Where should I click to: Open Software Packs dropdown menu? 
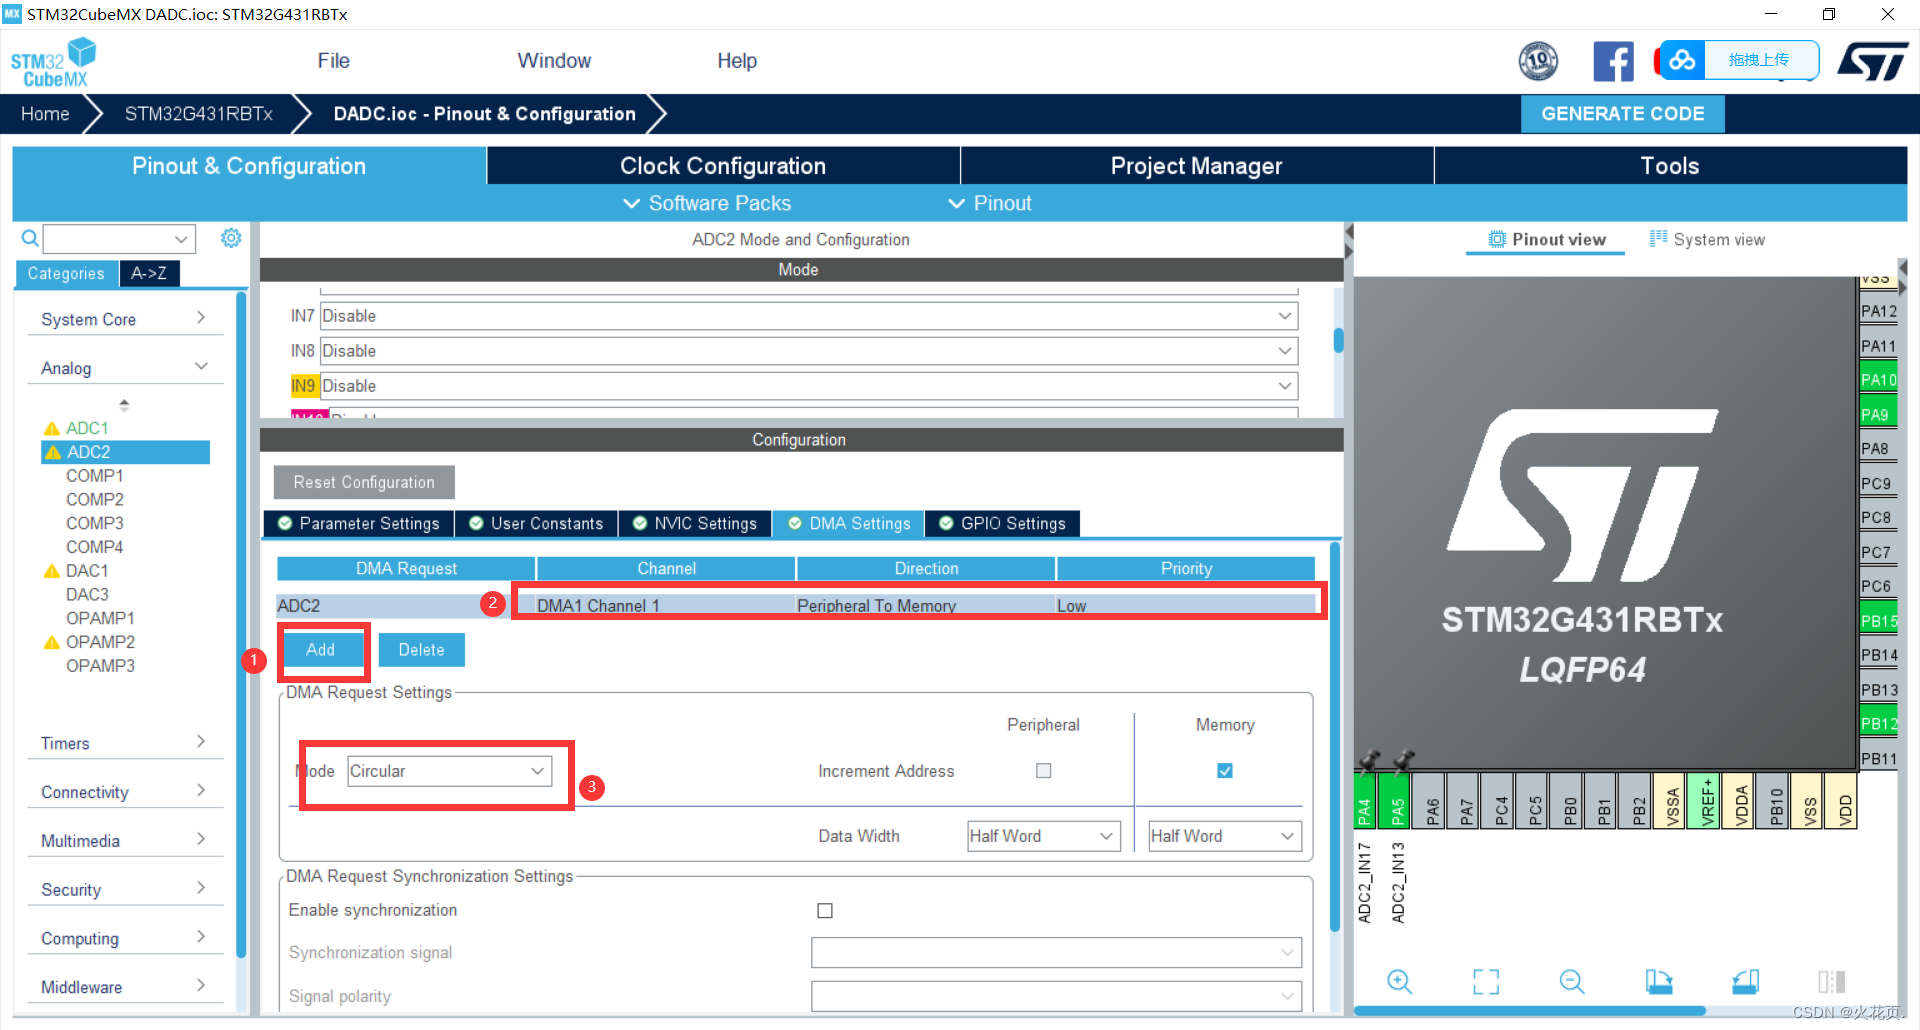[707, 203]
